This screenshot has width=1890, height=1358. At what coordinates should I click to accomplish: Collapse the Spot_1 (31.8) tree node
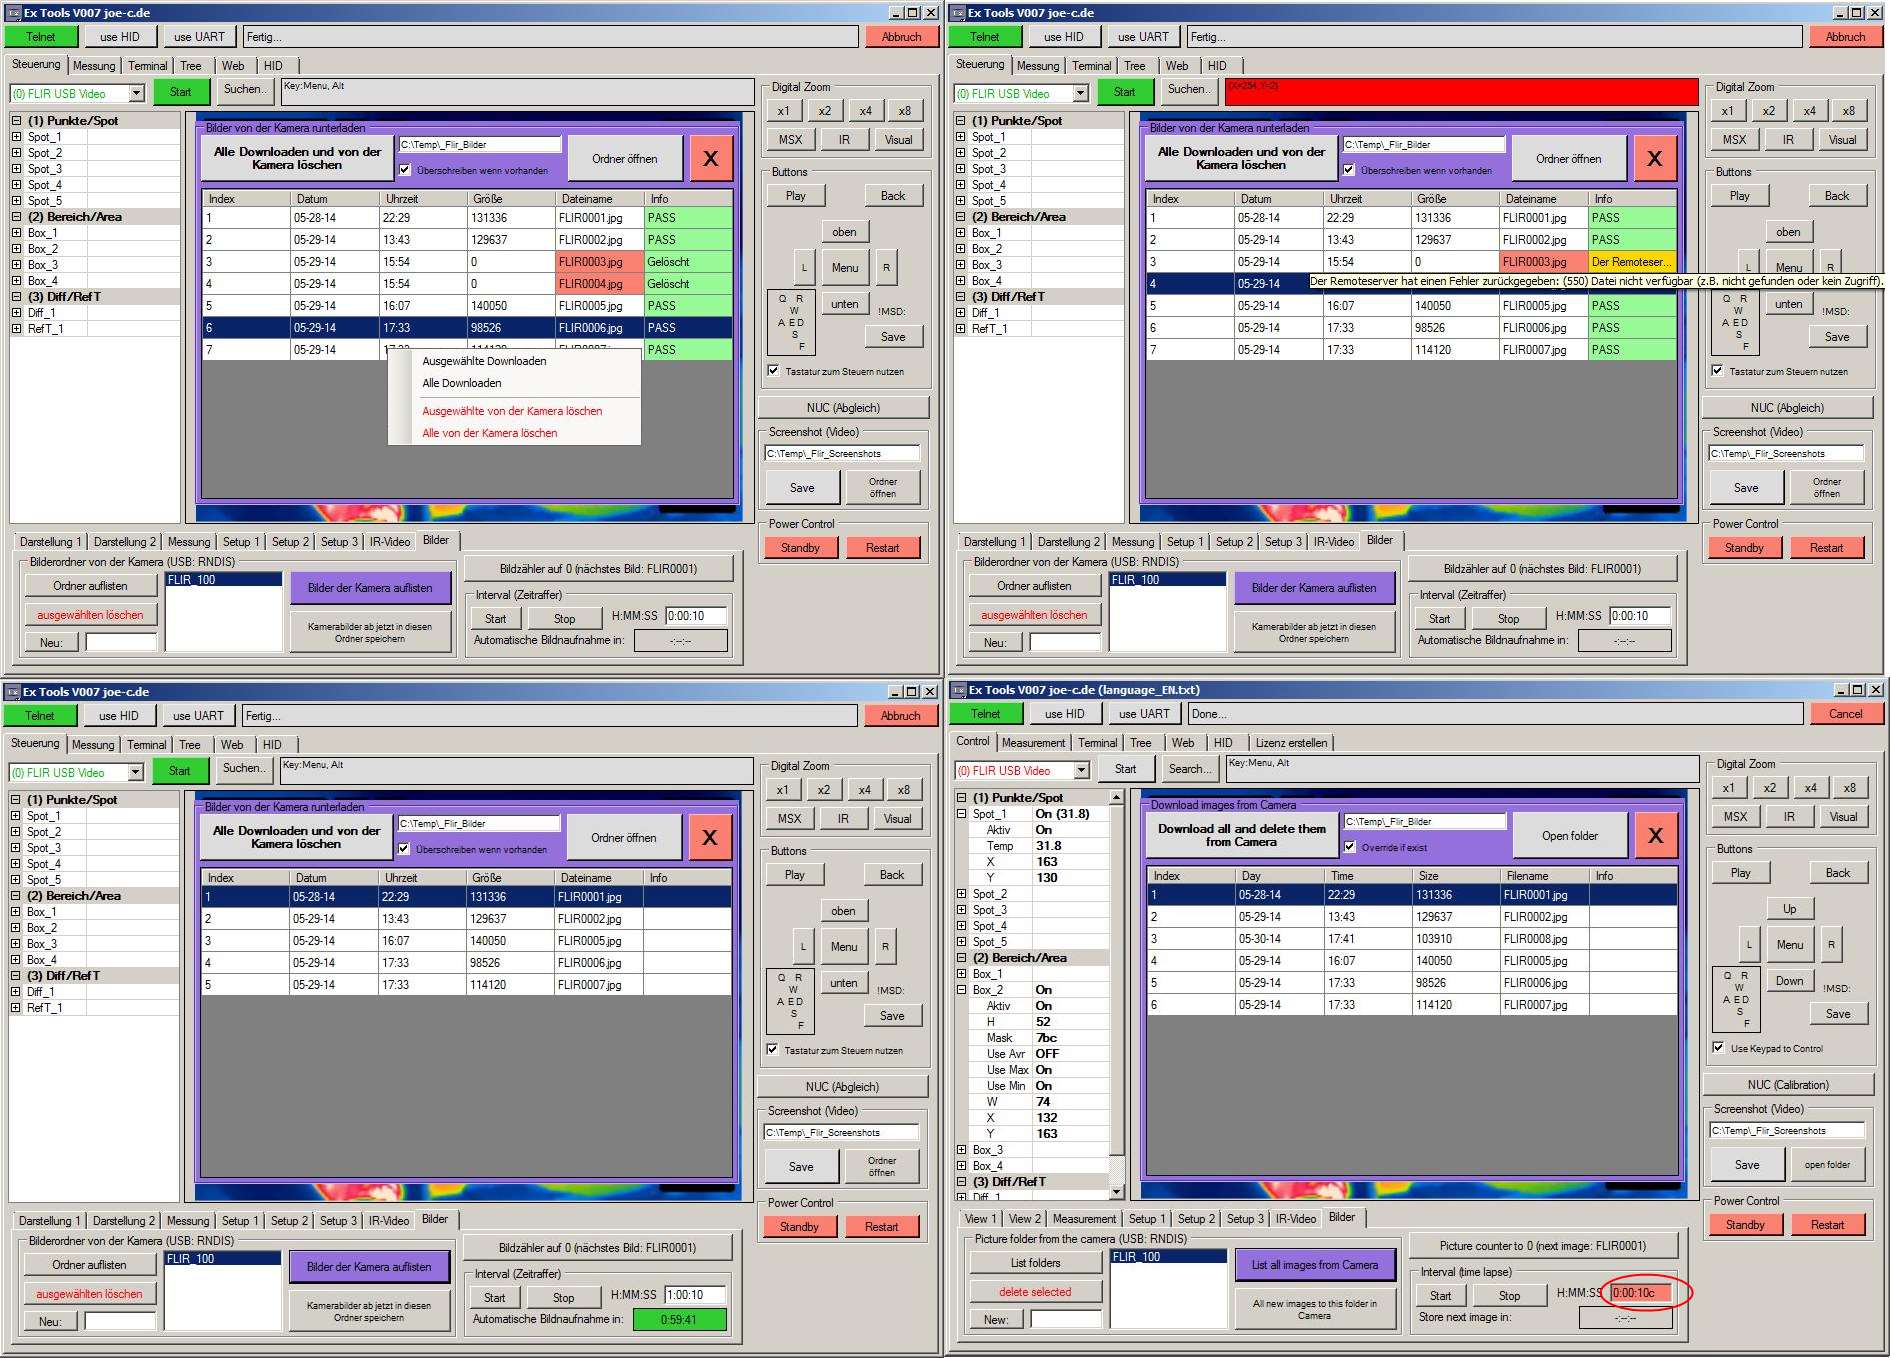click(961, 814)
